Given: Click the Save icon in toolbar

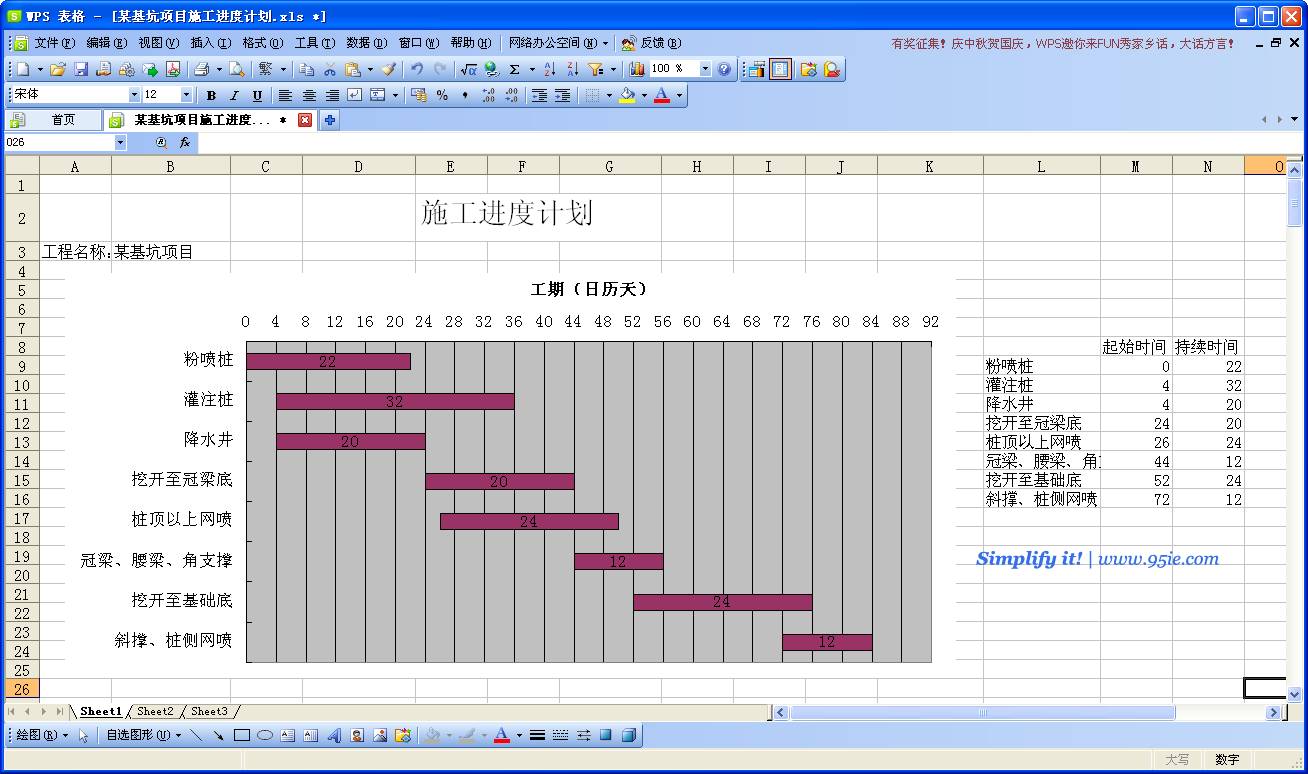Looking at the screenshot, I should [x=80, y=69].
